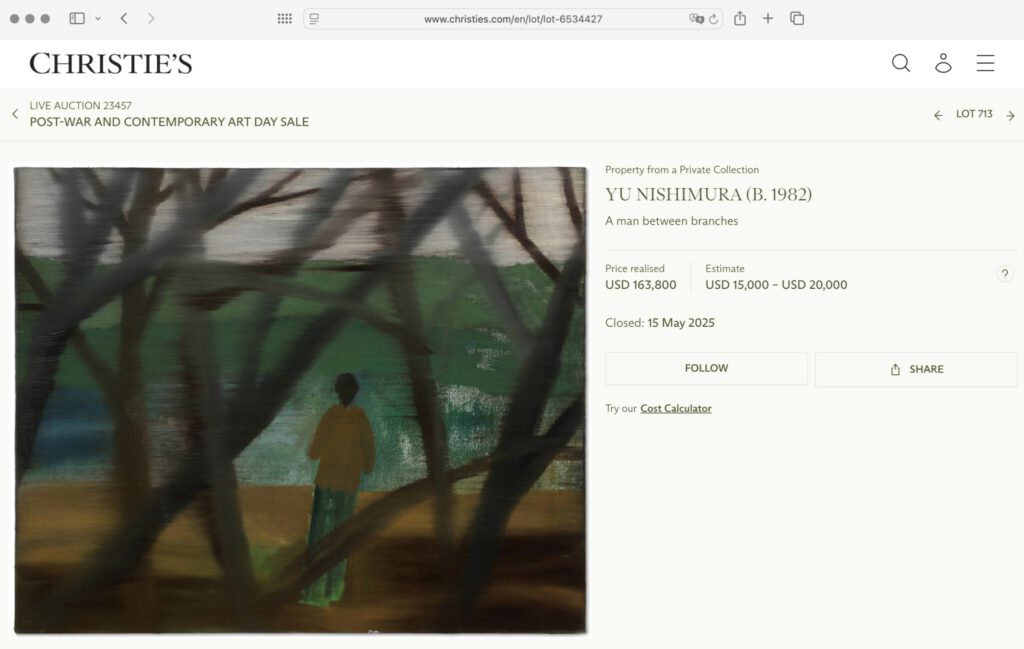
Task: Click the SHARE button
Action: tap(916, 369)
